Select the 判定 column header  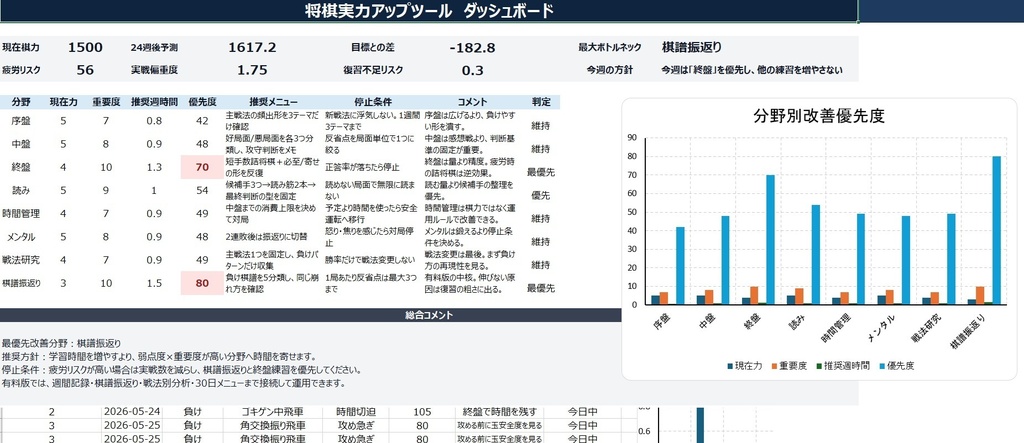(x=541, y=102)
